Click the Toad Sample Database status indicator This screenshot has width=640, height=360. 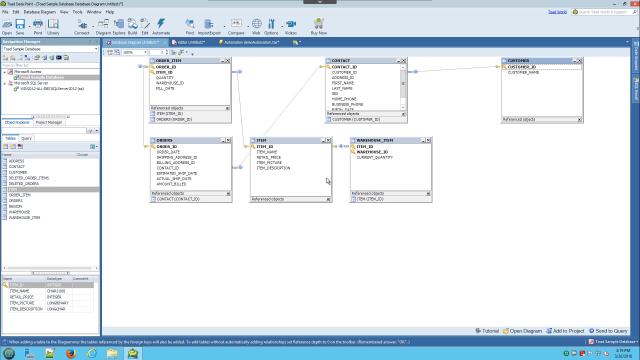[x=613, y=342]
